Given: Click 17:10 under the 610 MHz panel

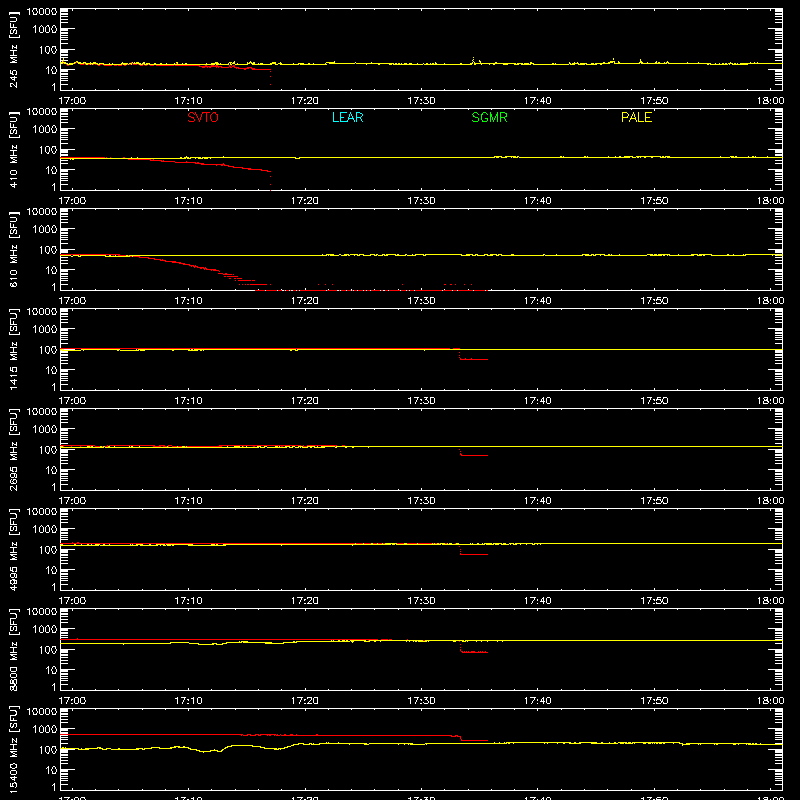Looking at the screenshot, I should click(188, 301).
